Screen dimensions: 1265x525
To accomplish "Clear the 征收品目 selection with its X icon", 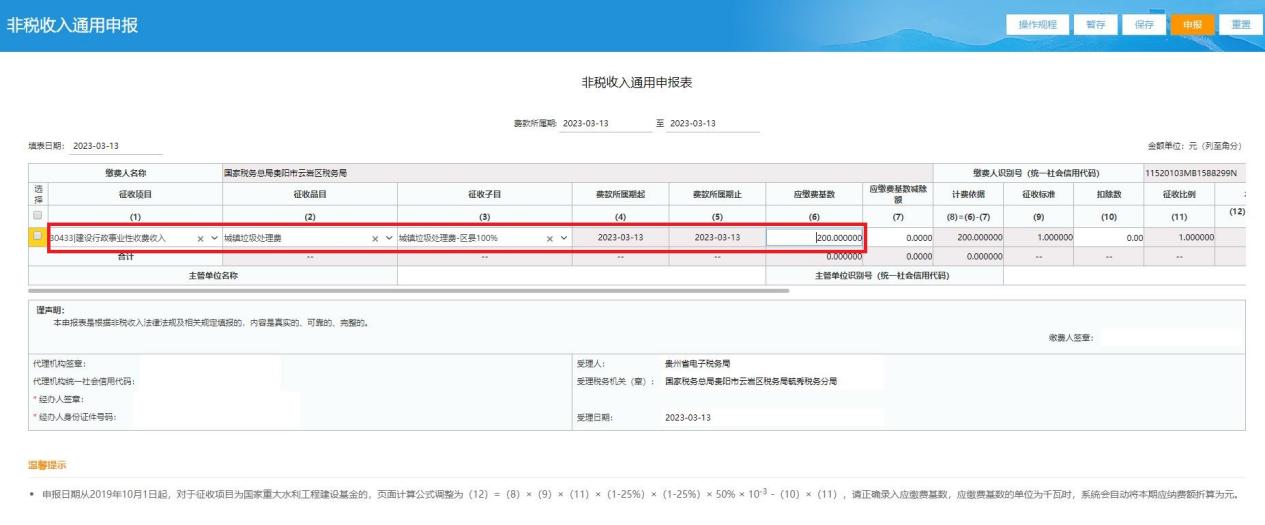I will [375, 238].
